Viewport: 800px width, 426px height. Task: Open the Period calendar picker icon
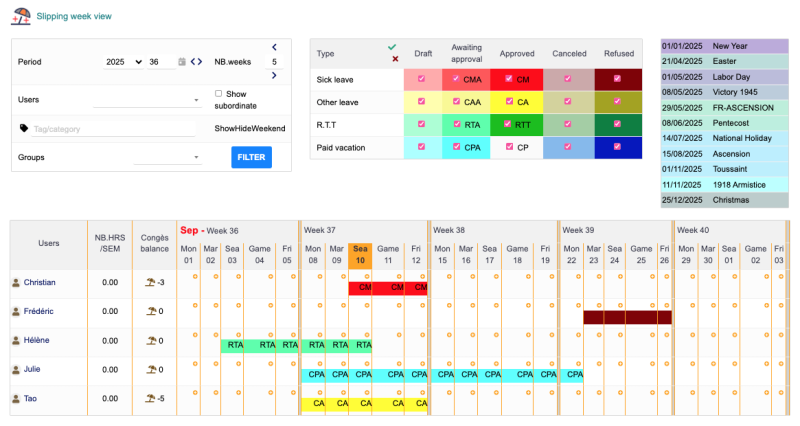[x=182, y=62]
